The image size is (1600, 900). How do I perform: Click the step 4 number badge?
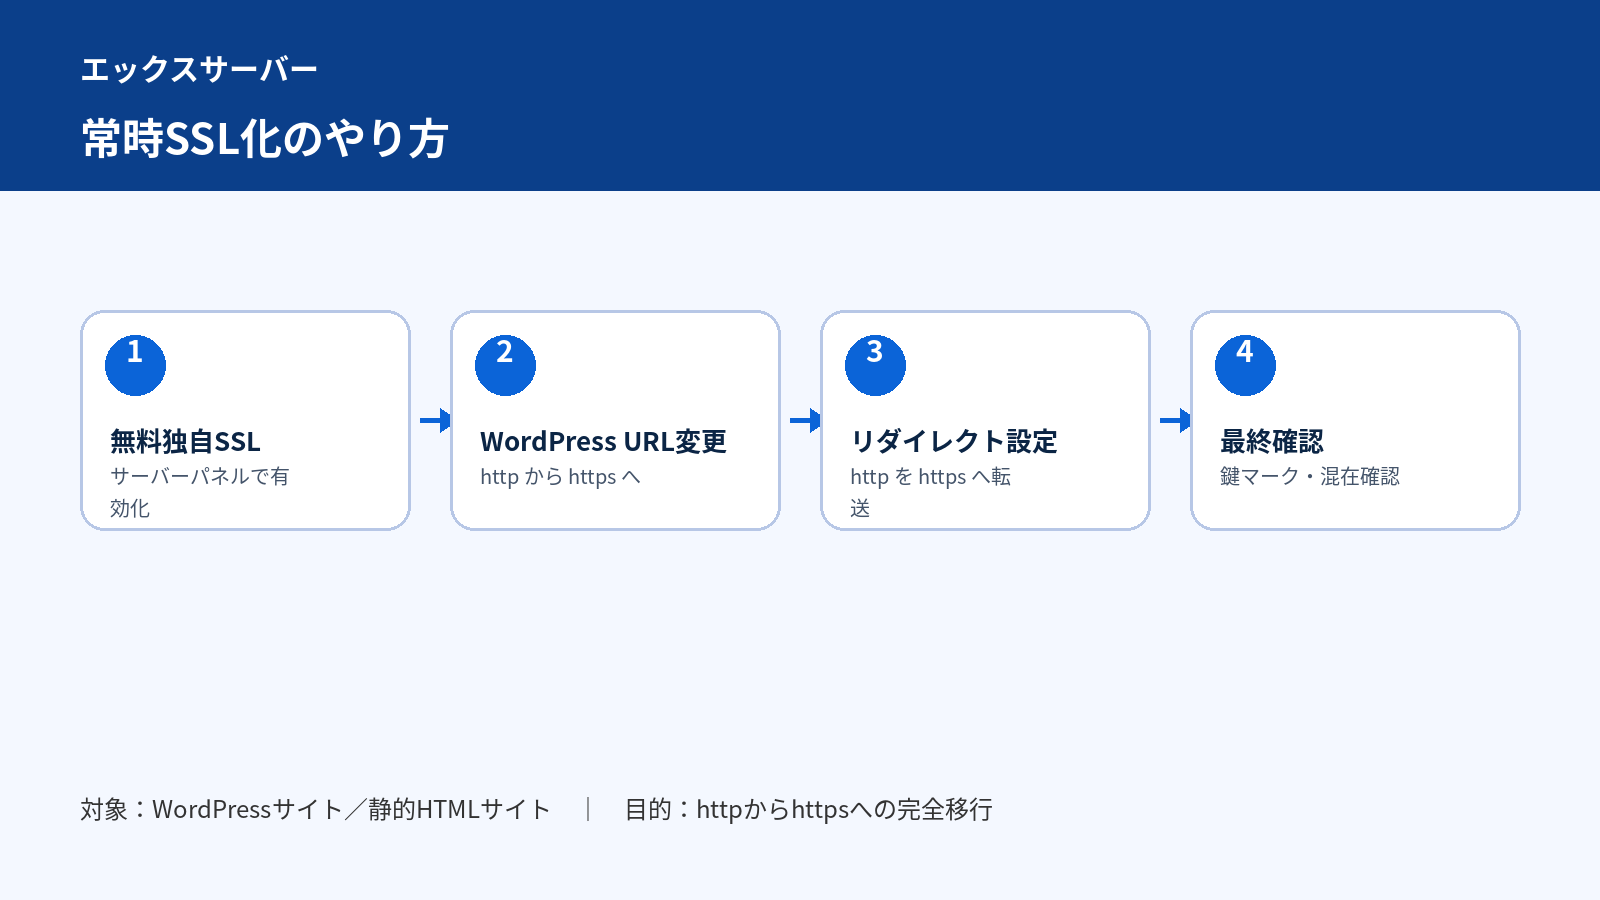tap(1245, 365)
